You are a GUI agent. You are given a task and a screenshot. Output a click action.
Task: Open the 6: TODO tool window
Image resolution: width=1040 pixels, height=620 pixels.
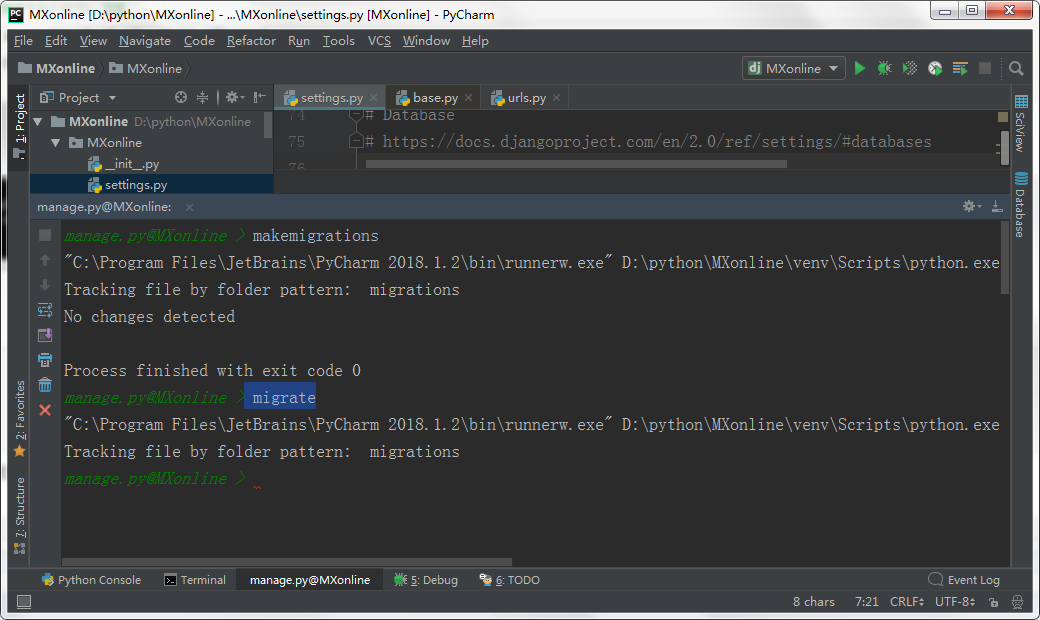coord(509,580)
